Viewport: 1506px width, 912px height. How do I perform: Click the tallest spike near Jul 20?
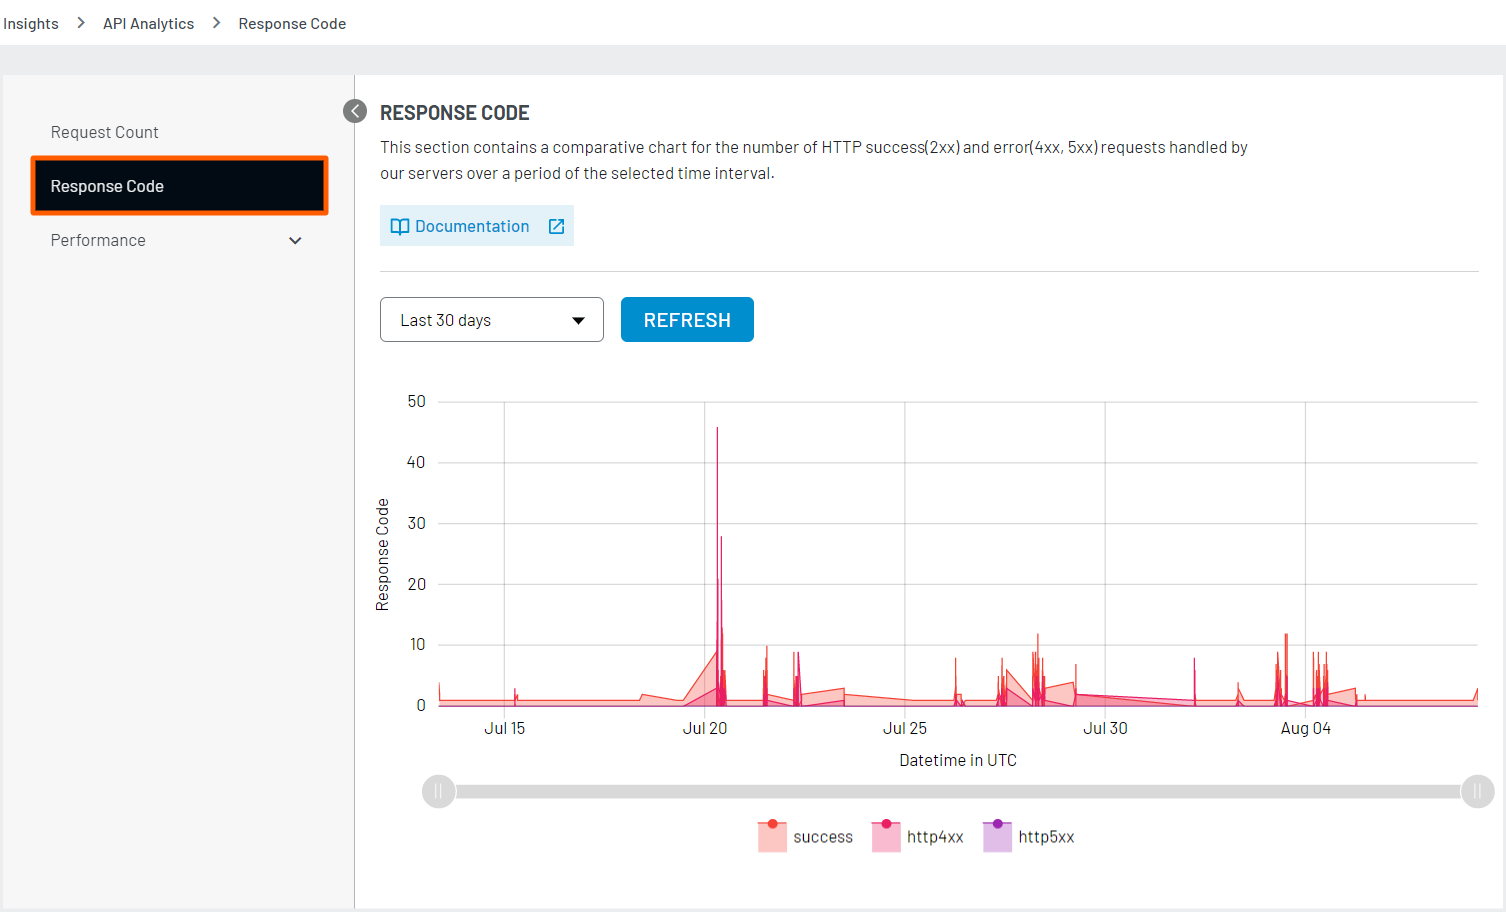pyautogui.click(x=717, y=432)
